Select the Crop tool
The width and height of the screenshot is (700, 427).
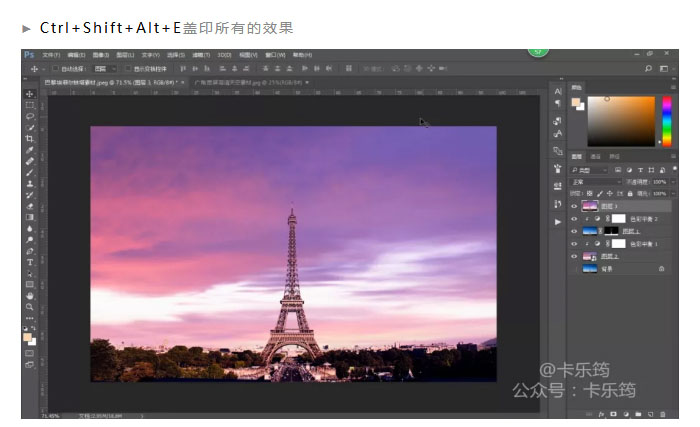pyautogui.click(x=30, y=138)
